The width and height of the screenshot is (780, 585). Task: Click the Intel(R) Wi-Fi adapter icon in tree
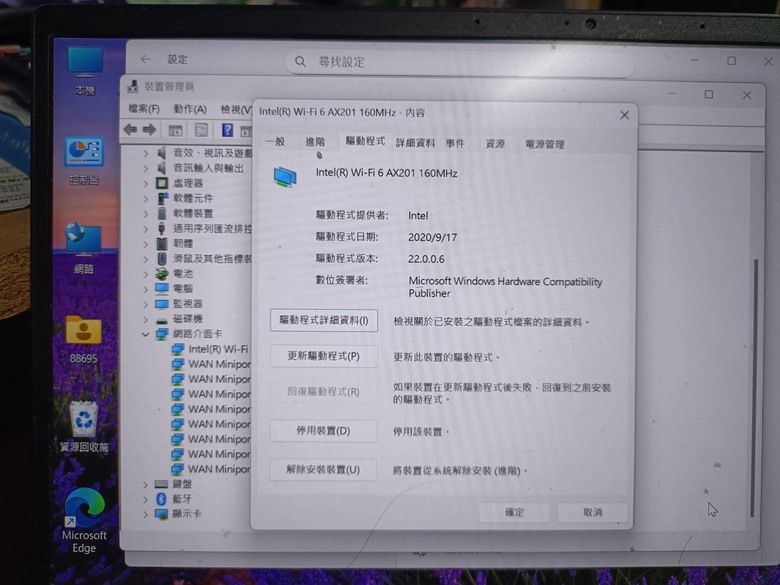click(178, 349)
